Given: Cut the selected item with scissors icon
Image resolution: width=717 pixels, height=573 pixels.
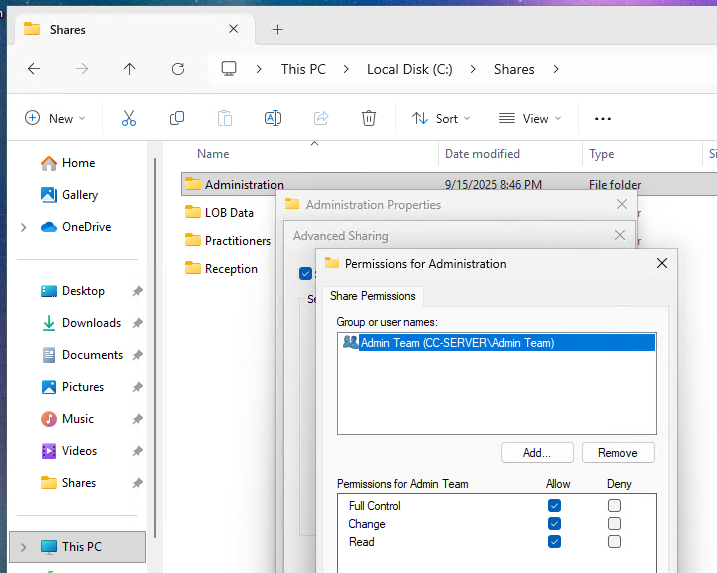Looking at the screenshot, I should tap(129, 118).
